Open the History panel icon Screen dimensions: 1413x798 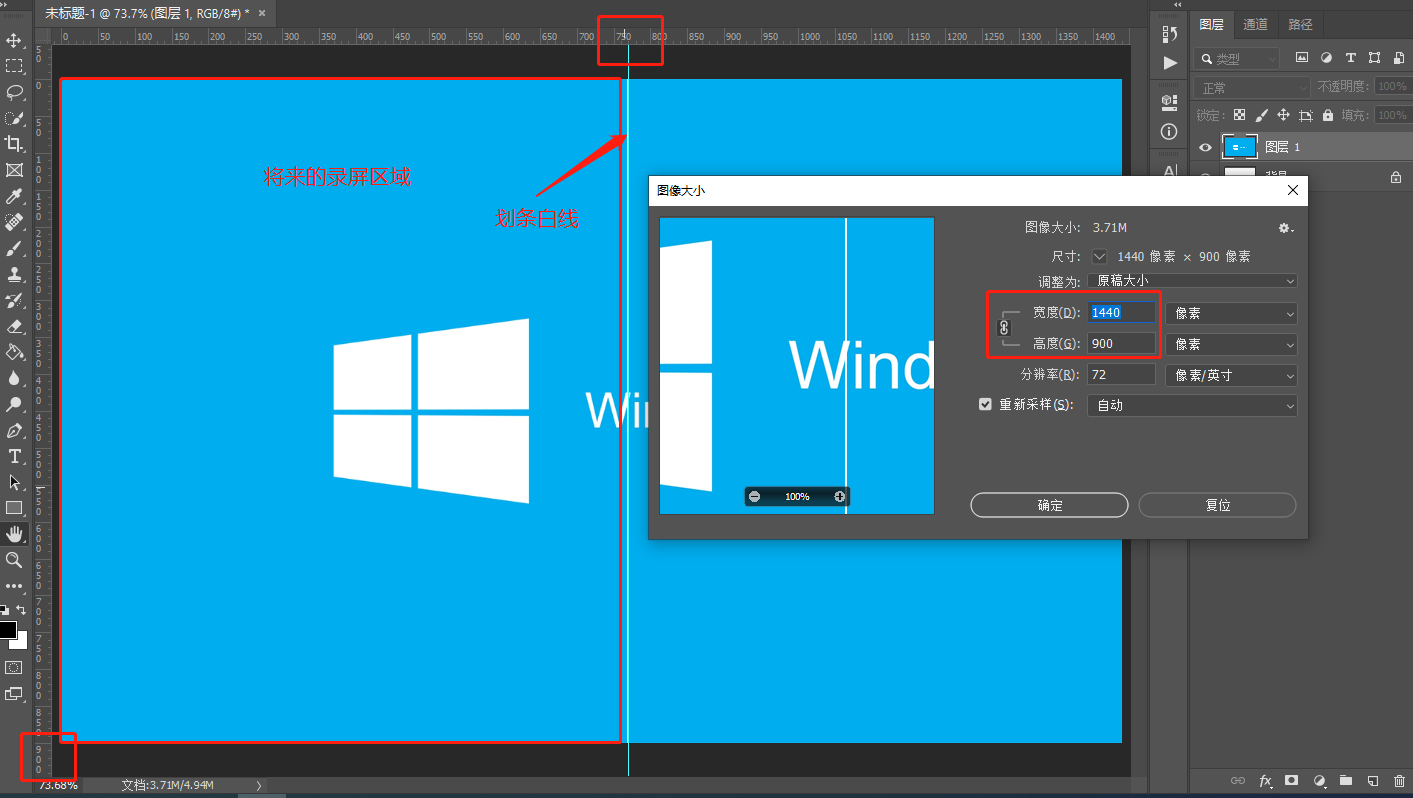click(x=1170, y=33)
